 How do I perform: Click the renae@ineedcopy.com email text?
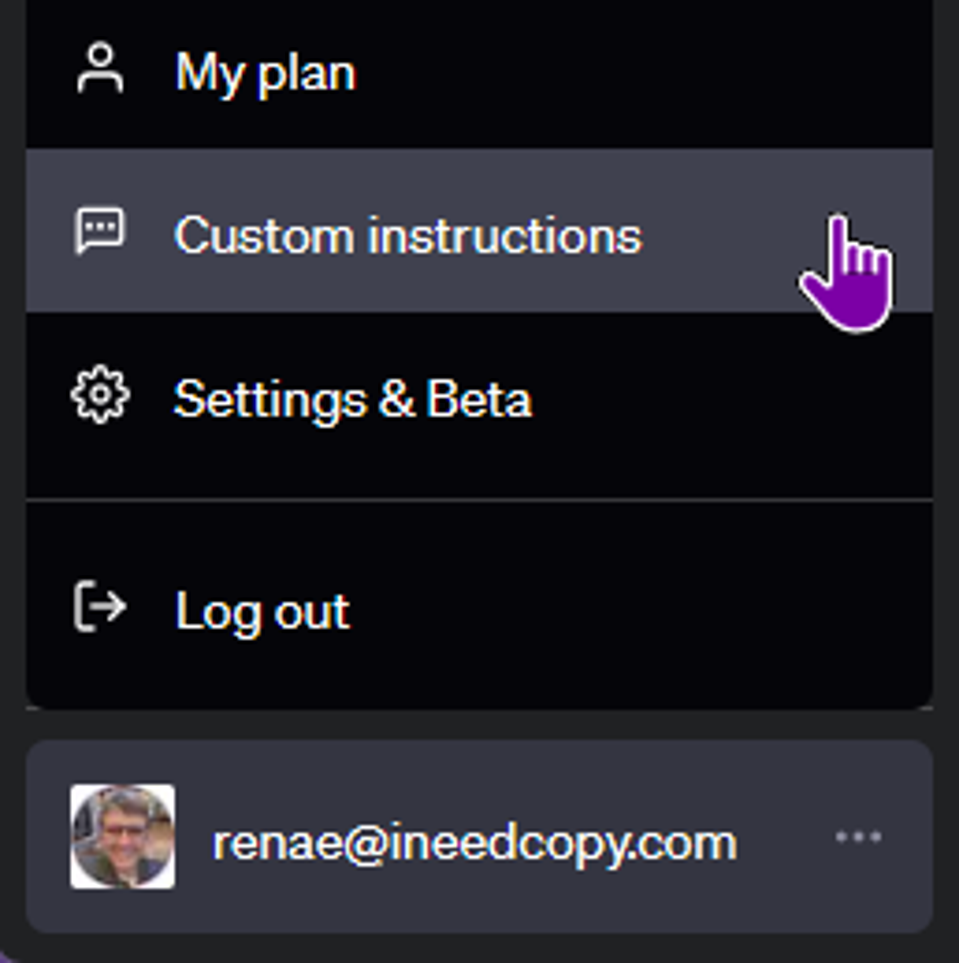click(x=474, y=842)
